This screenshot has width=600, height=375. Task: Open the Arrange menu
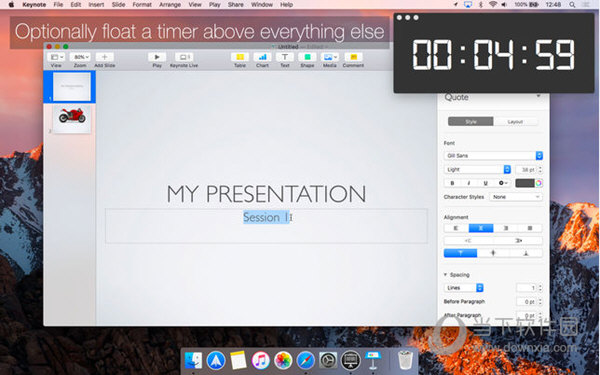pyautogui.click(x=170, y=5)
